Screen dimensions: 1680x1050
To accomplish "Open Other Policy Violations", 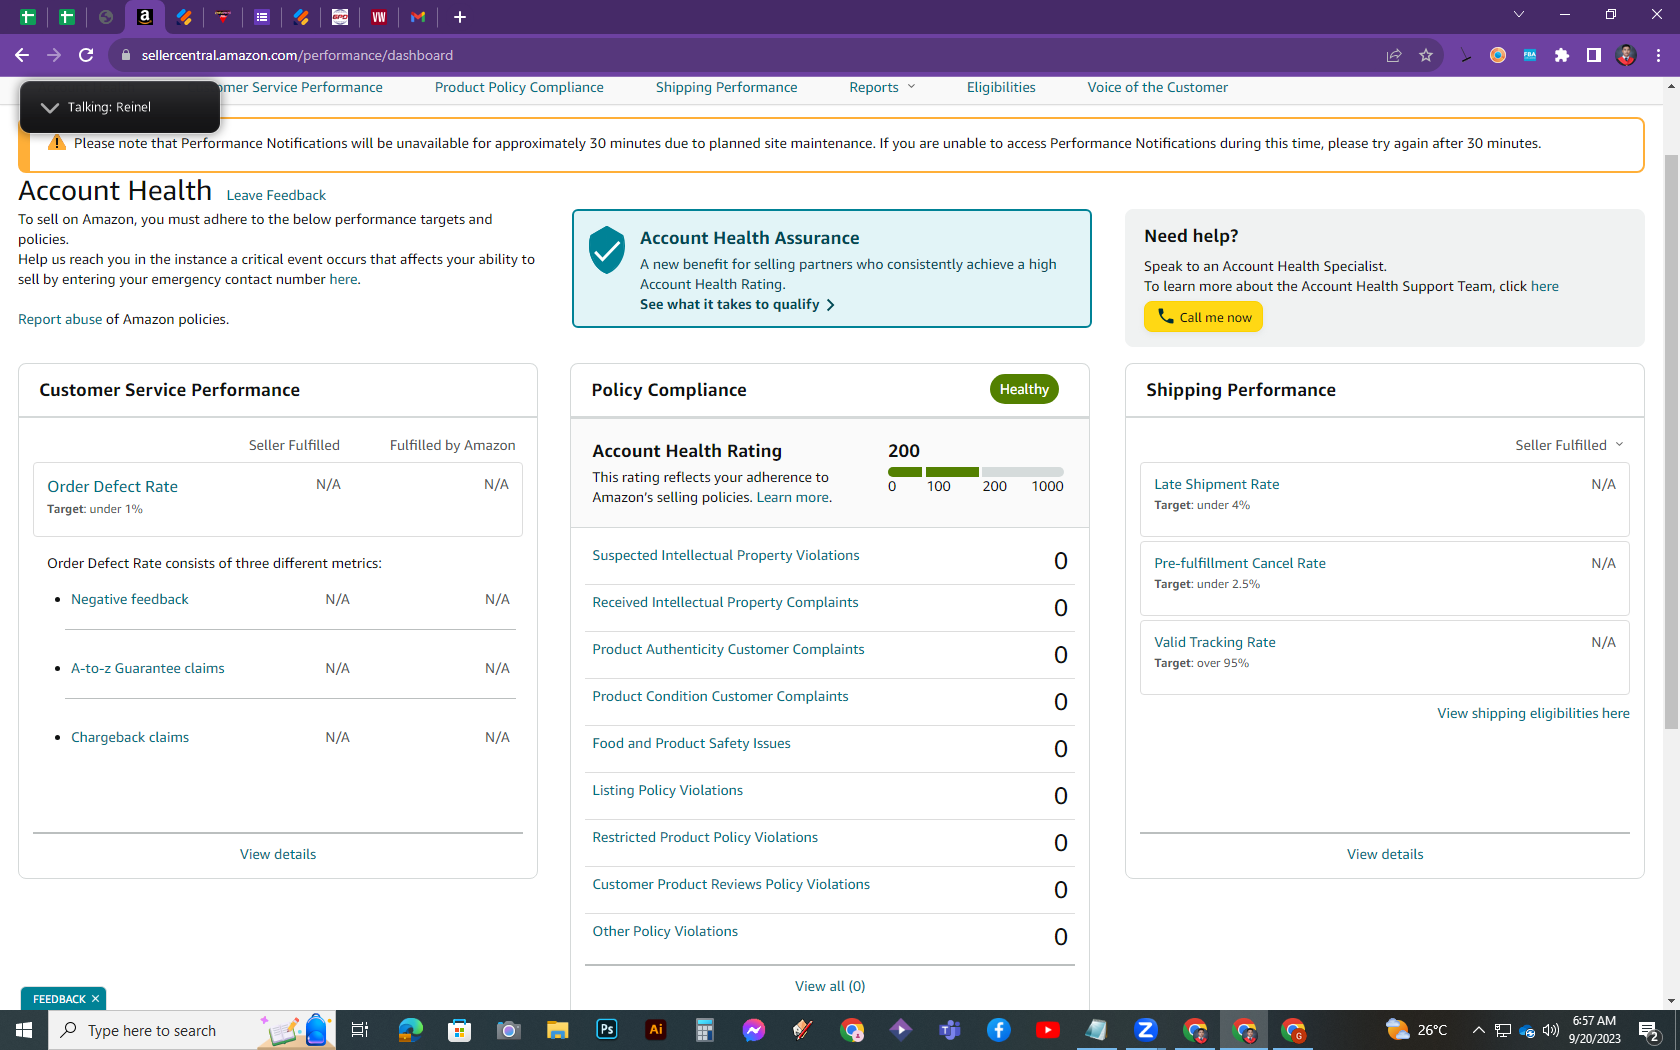I will 665,931.
